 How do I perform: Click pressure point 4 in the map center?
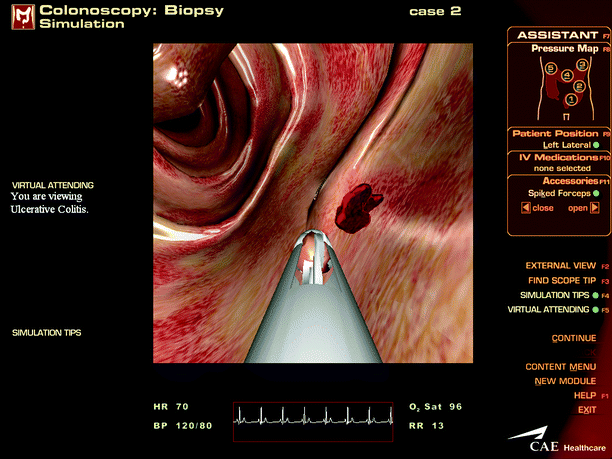click(x=566, y=75)
